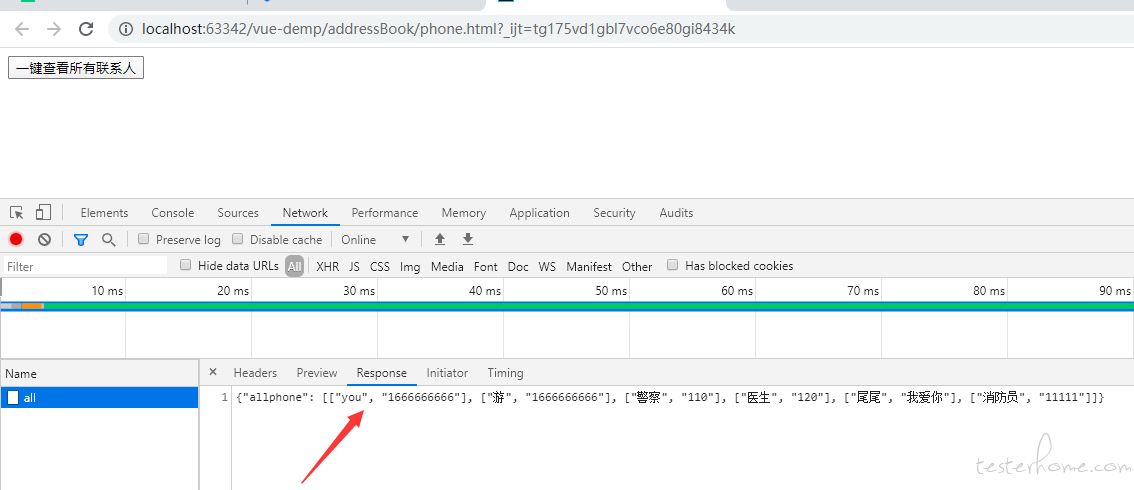Filter requests by XHR
Image resolution: width=1134 pixels, height=490 pixels.
[x=328, y=266]
